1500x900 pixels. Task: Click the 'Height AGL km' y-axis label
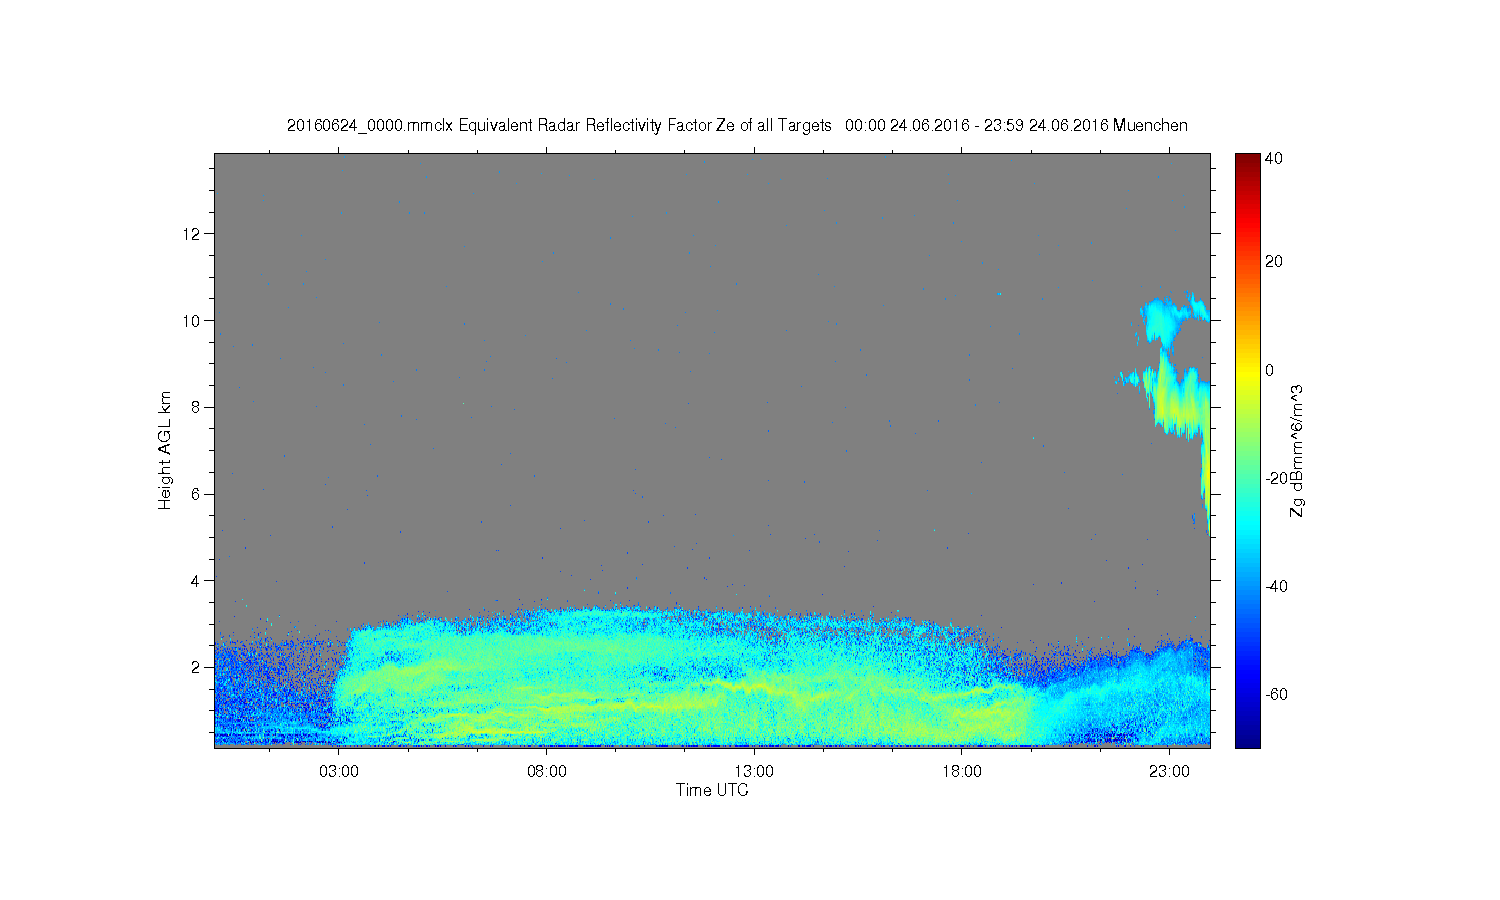[x=165, y=450]
